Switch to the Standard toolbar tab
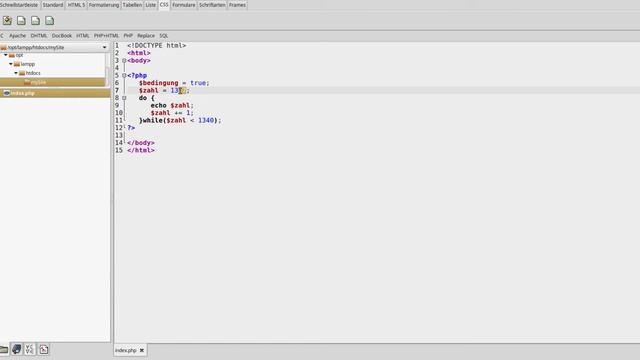Viewport: 640px width, 360px height. (x=53, y=5)
